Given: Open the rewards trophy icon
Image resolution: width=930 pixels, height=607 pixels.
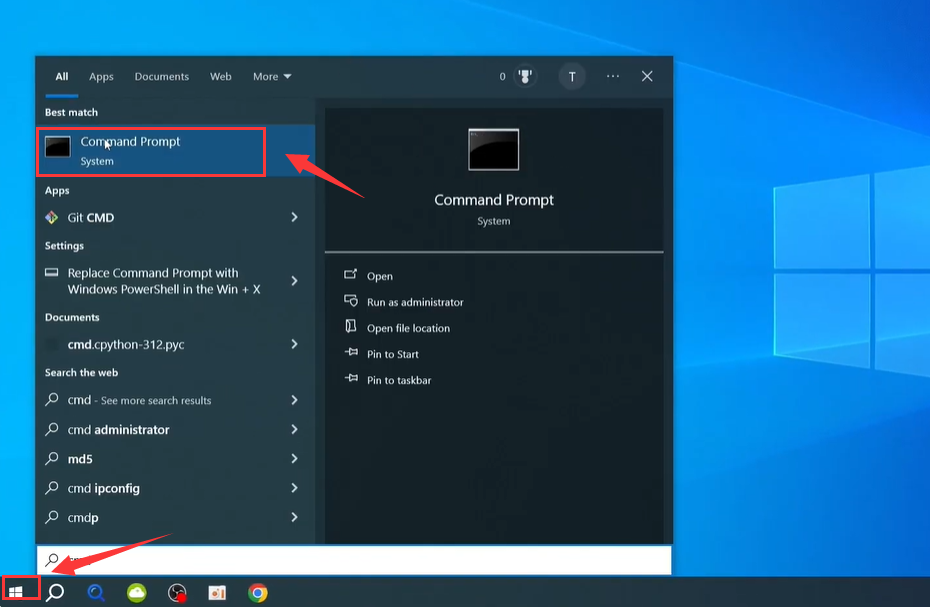Looking at the screenshot, I should [524, 77].
